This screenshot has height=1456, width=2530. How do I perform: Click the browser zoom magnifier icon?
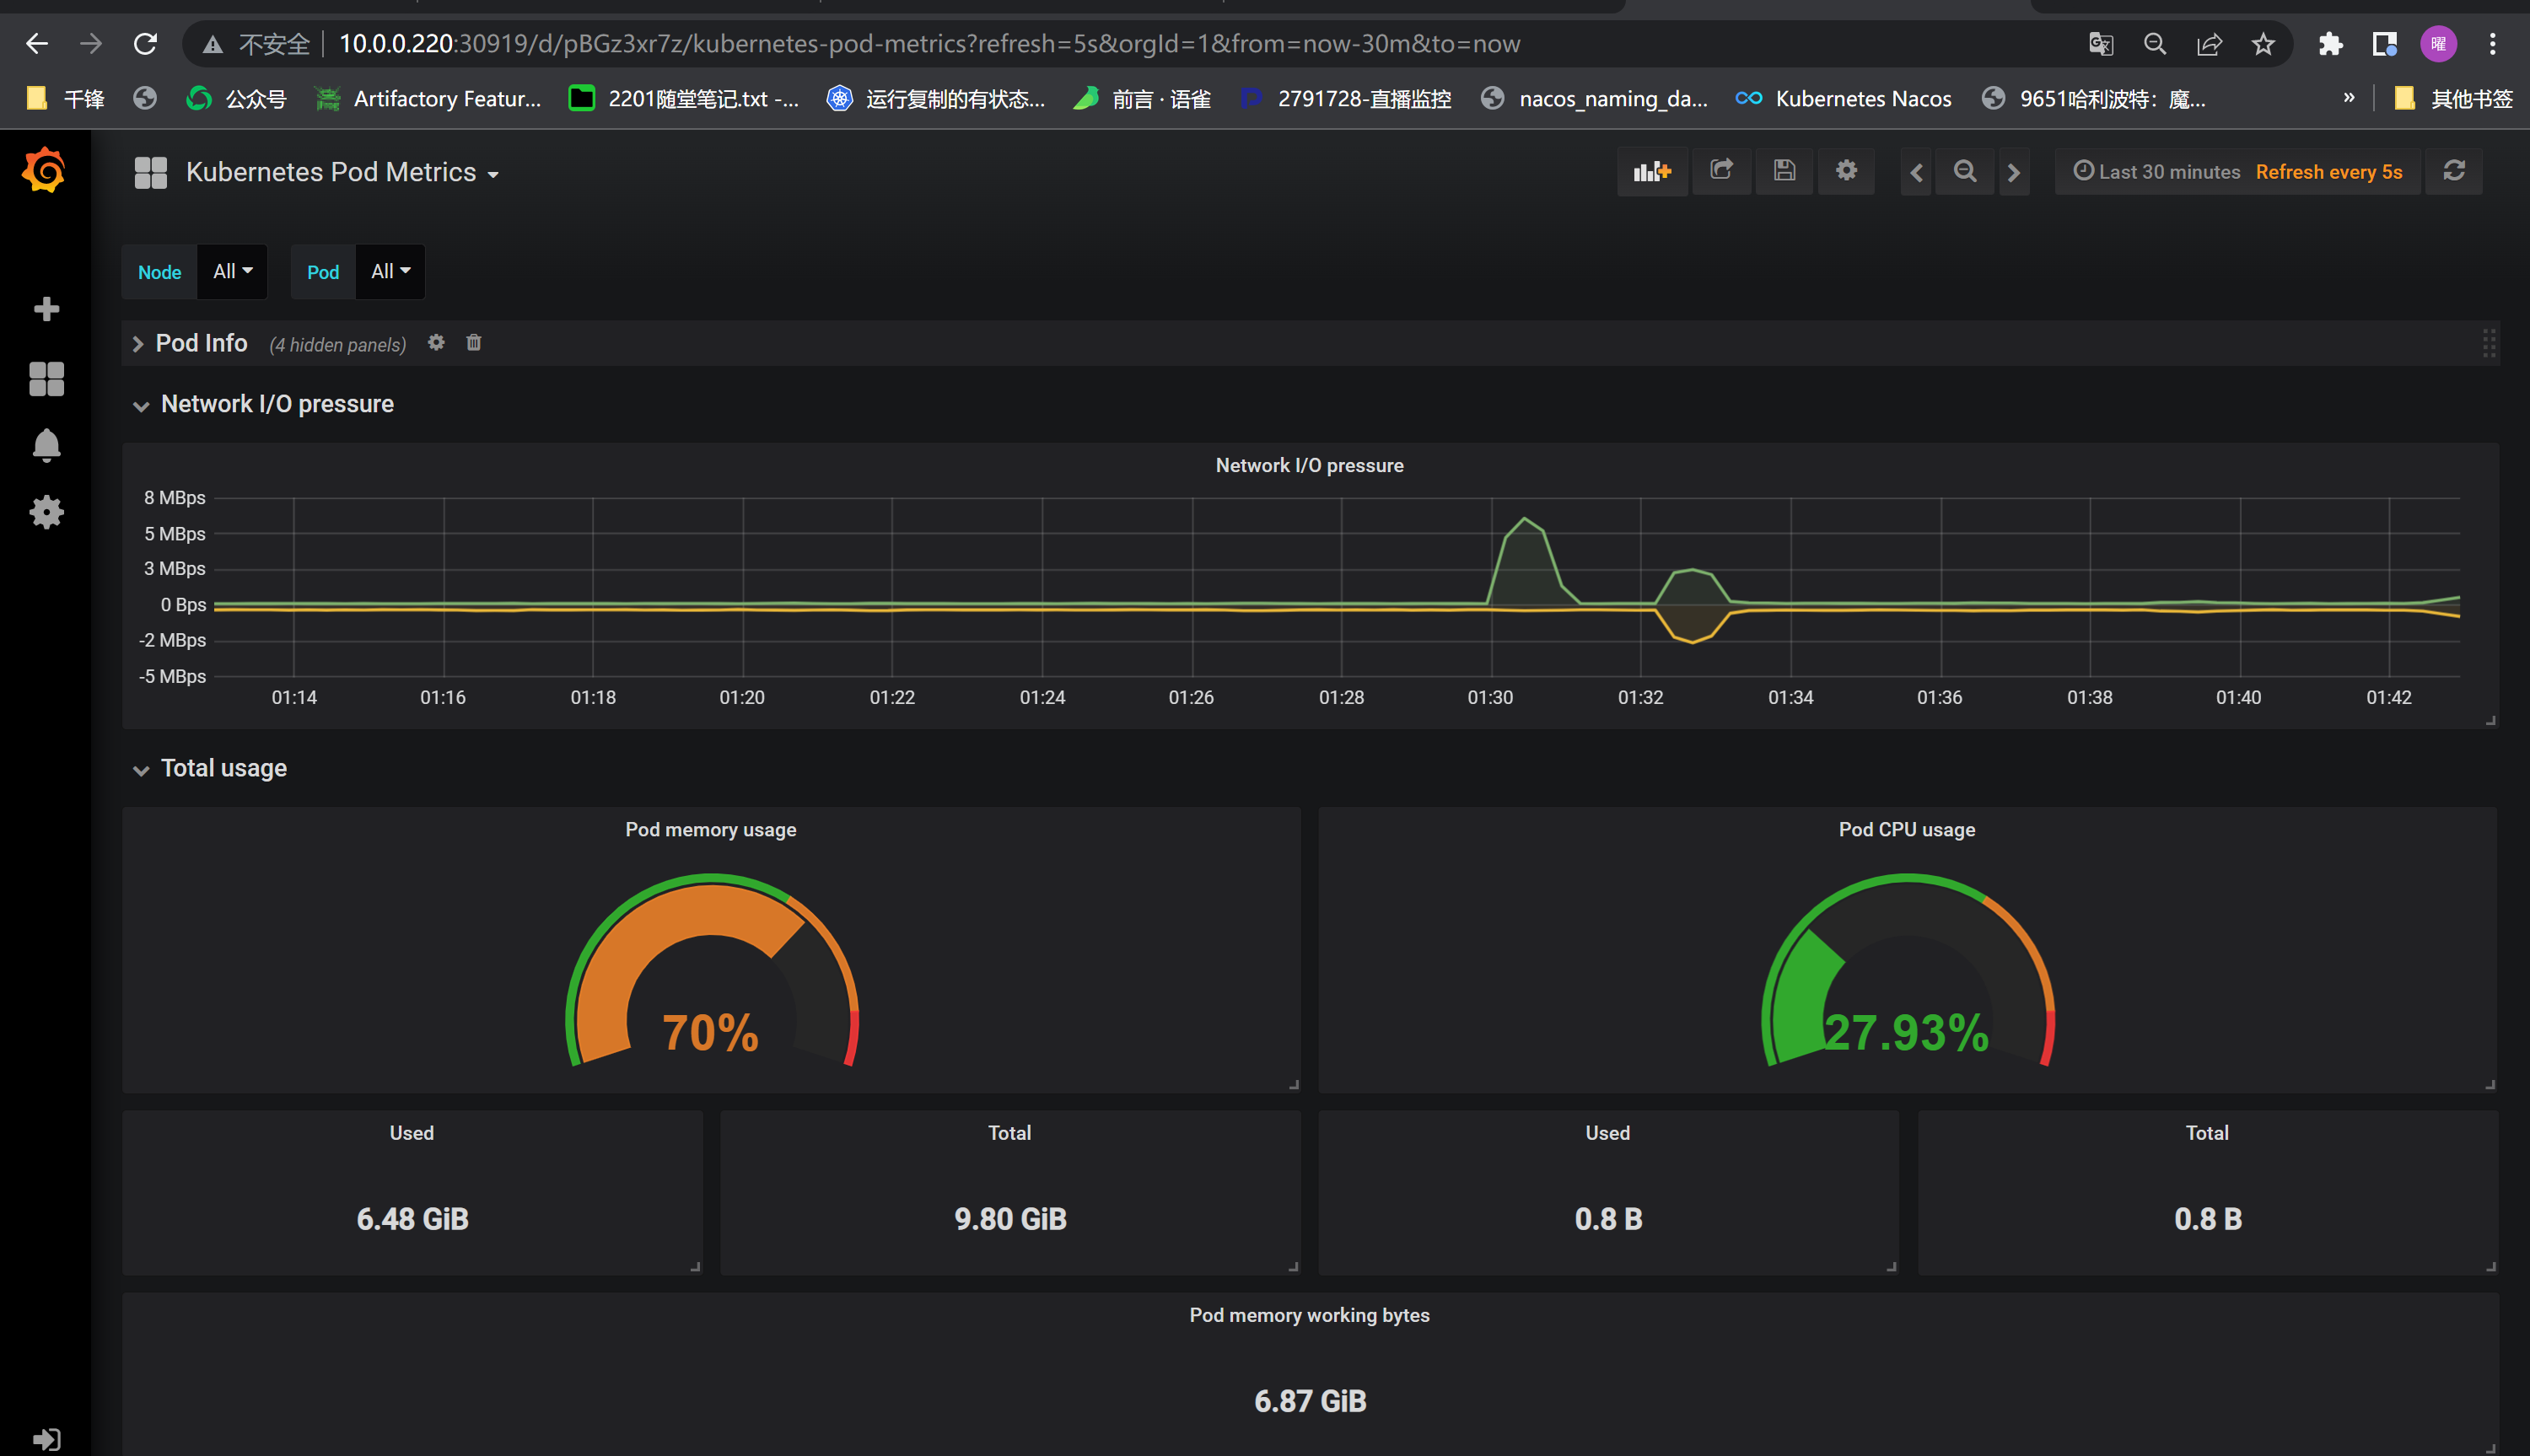pyautogui.click(x=2155, y=44)
